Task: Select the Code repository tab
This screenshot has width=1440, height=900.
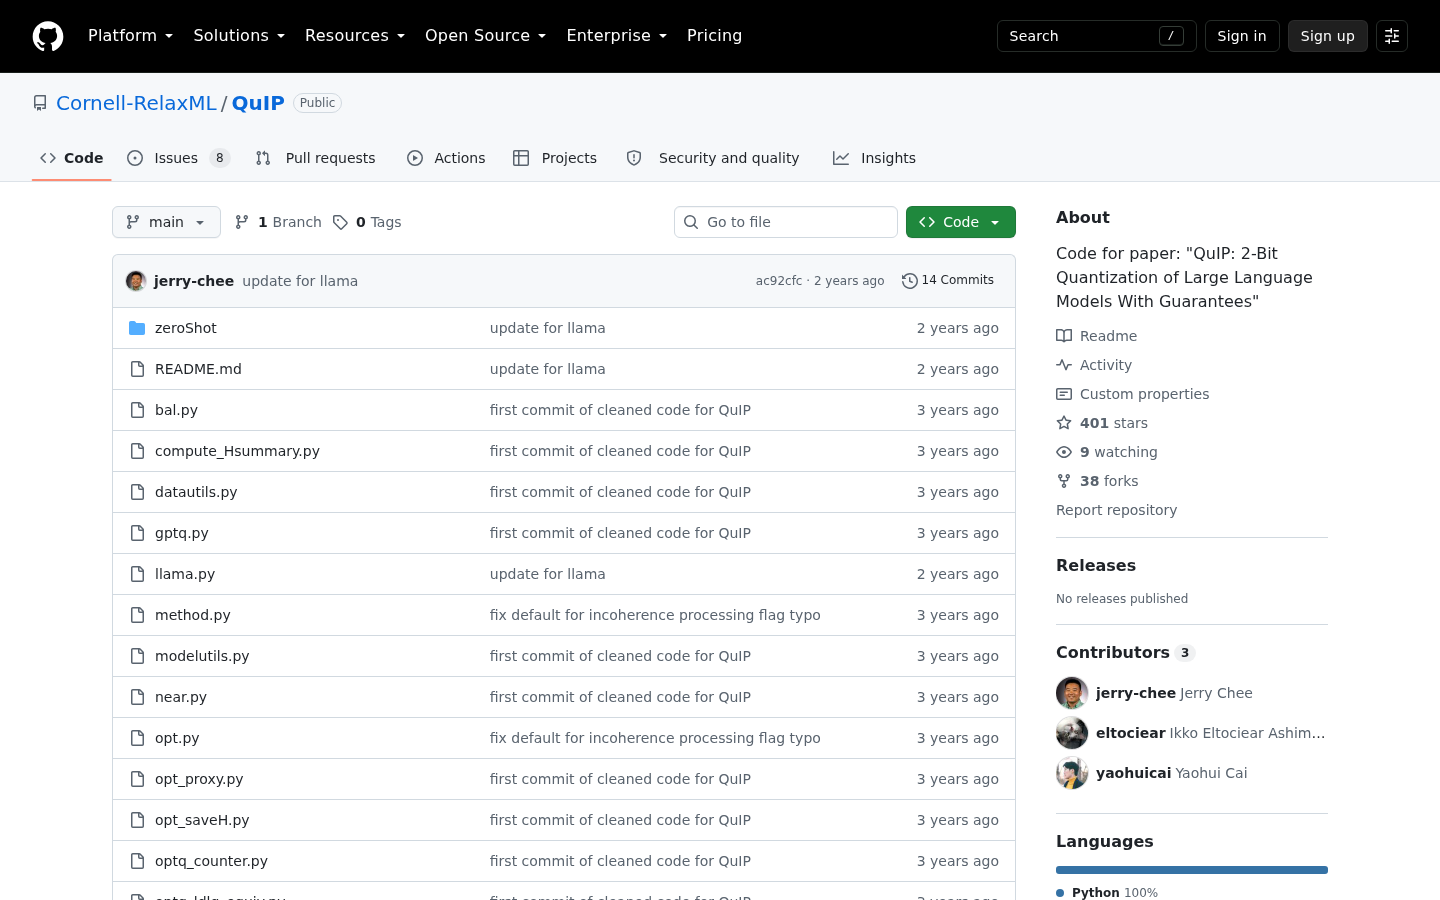Action: pyautogui.click(x=72, y=158)
